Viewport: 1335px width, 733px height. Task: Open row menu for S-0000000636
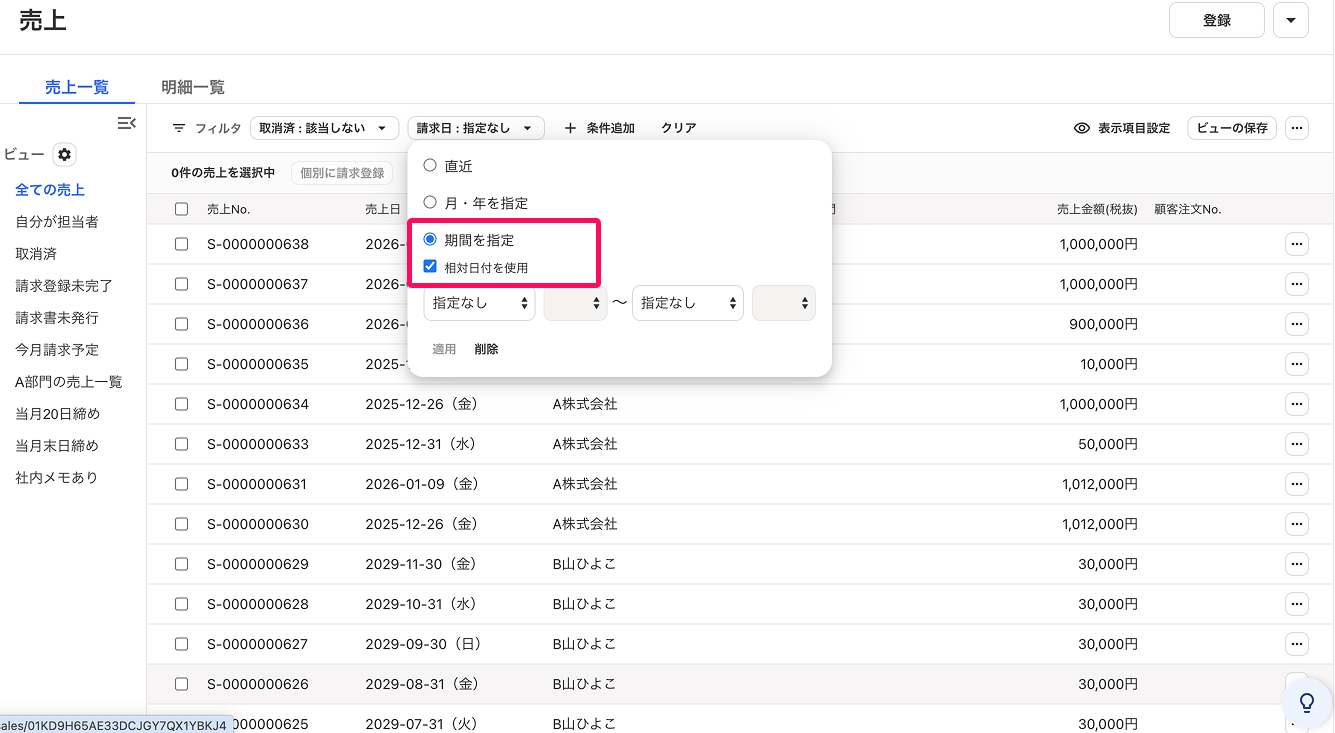click(x=1297, y=324)
